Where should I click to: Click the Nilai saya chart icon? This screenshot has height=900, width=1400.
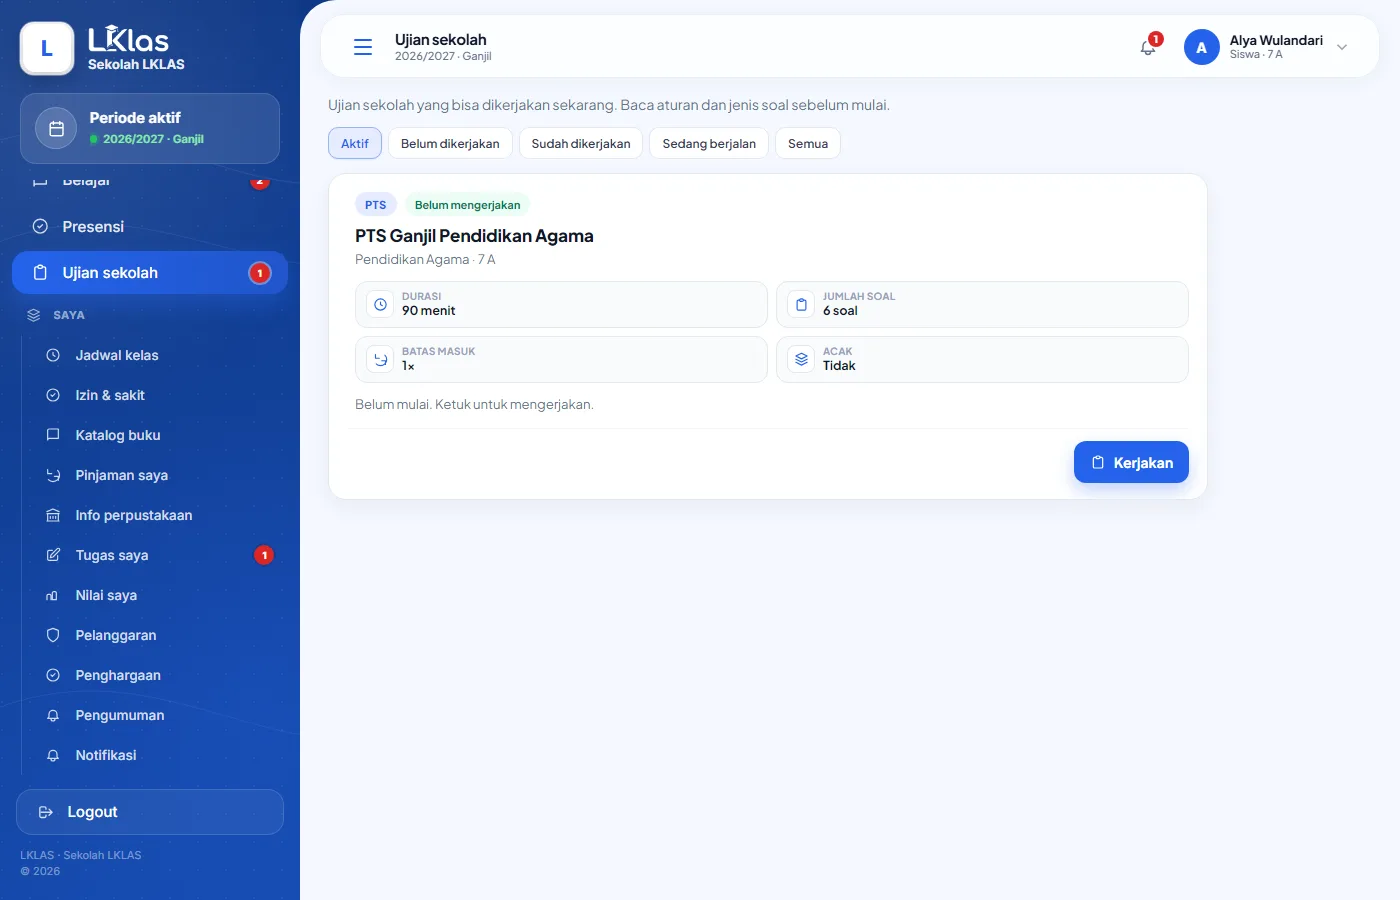click(x=53, y=595)
